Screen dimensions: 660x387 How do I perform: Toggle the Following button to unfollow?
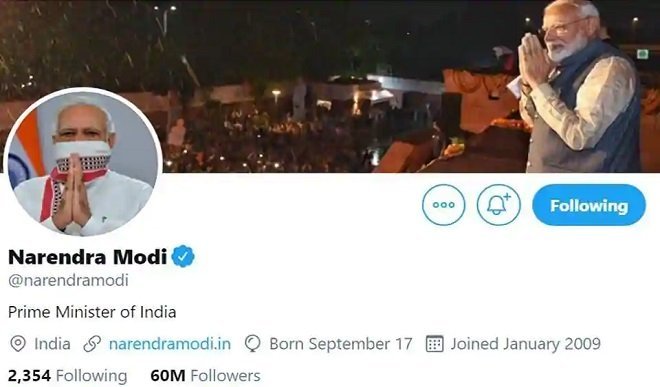[589, 205]
